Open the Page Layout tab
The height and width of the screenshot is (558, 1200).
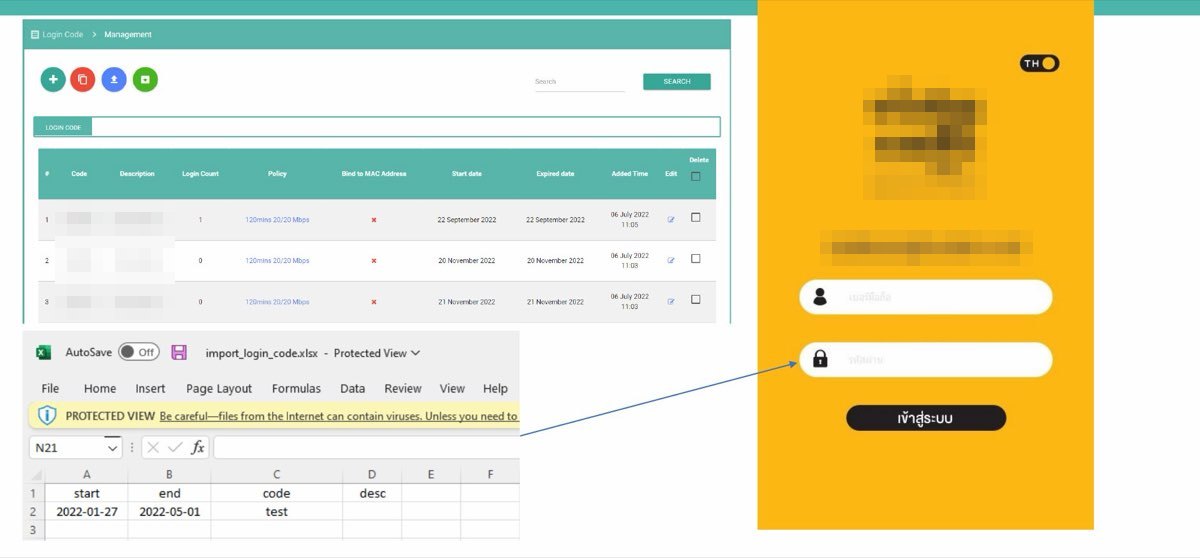(x=219, y=388)
